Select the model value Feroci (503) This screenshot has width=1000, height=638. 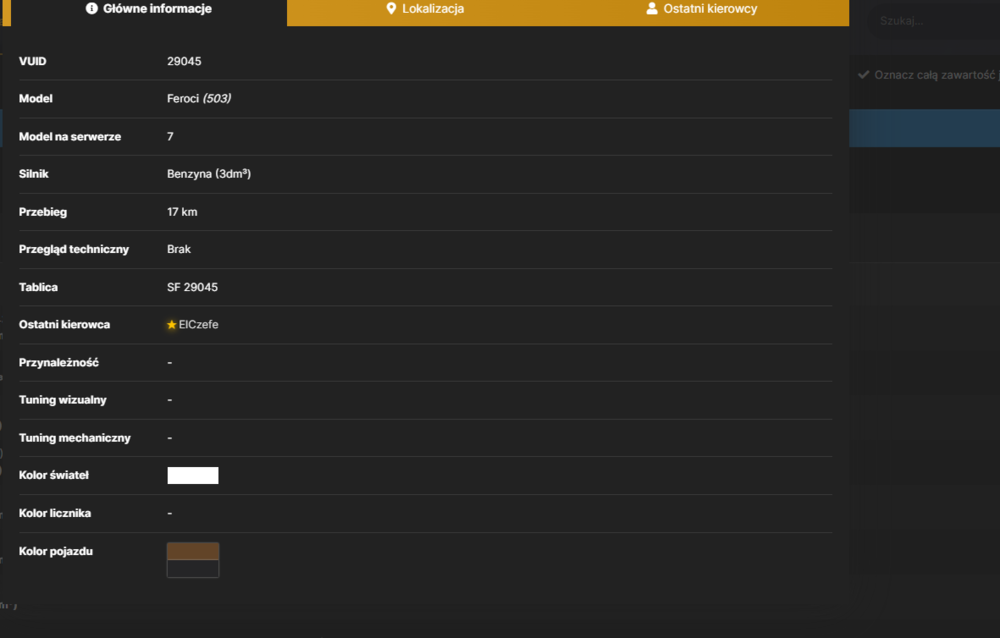tap(199, 98)
